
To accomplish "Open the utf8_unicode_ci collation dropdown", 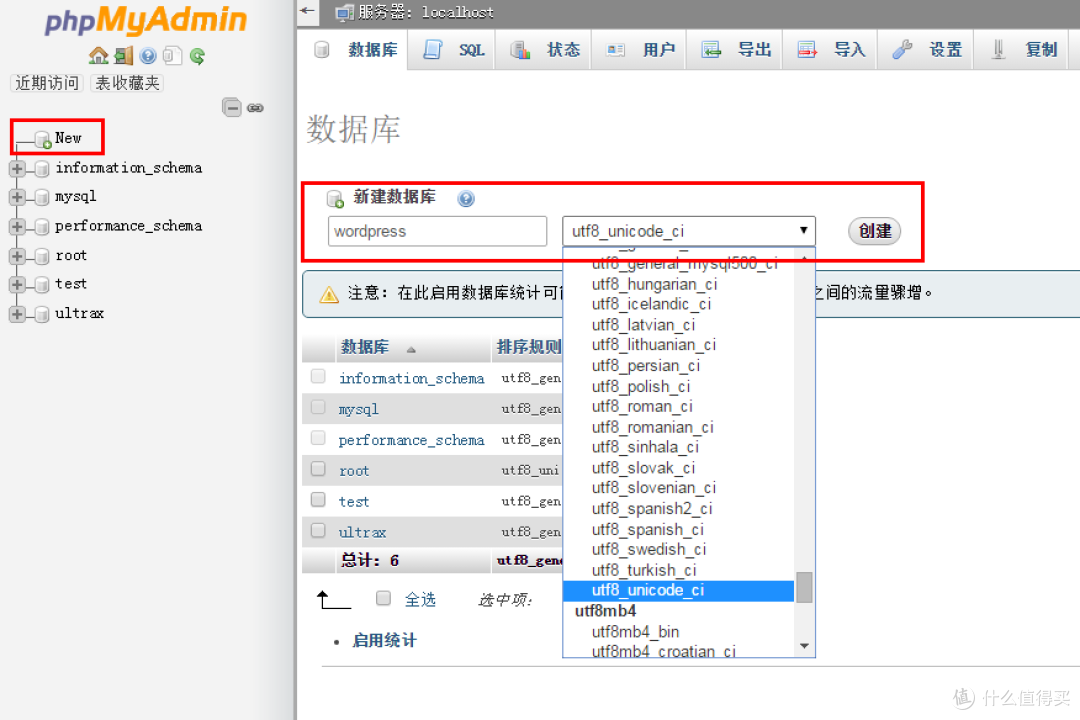I will coord(689,231).
